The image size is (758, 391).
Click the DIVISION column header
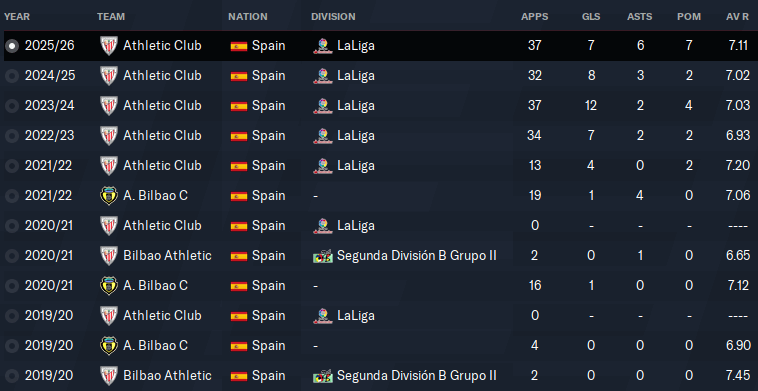[x=333, y=16]
